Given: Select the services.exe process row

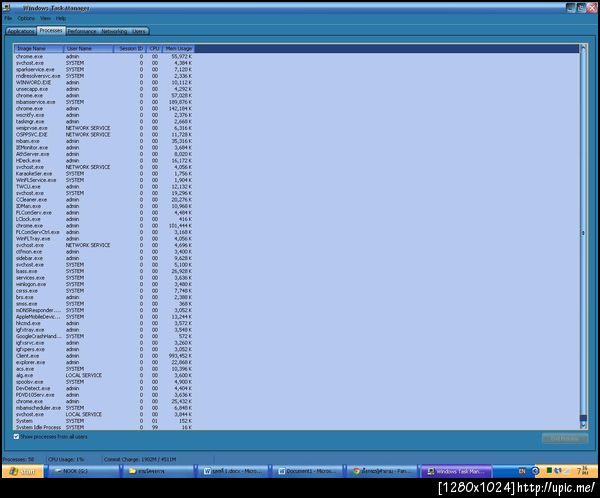Looking at the screenshot, I should tap(104, 278).
